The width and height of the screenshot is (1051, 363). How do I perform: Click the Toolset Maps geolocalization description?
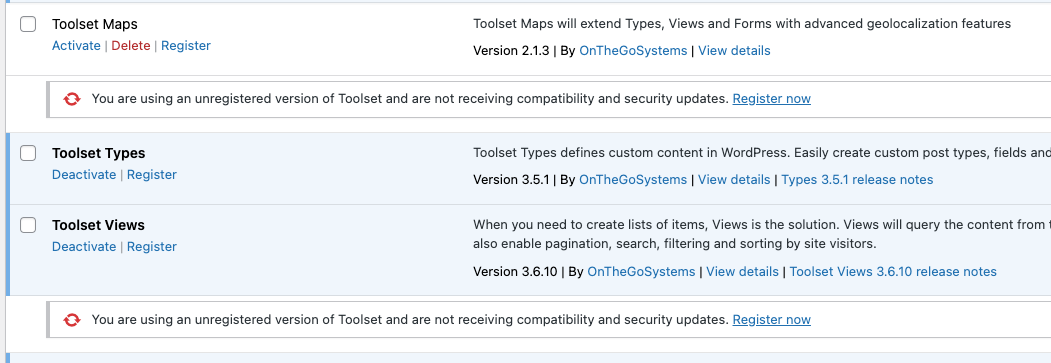point(742,24)
